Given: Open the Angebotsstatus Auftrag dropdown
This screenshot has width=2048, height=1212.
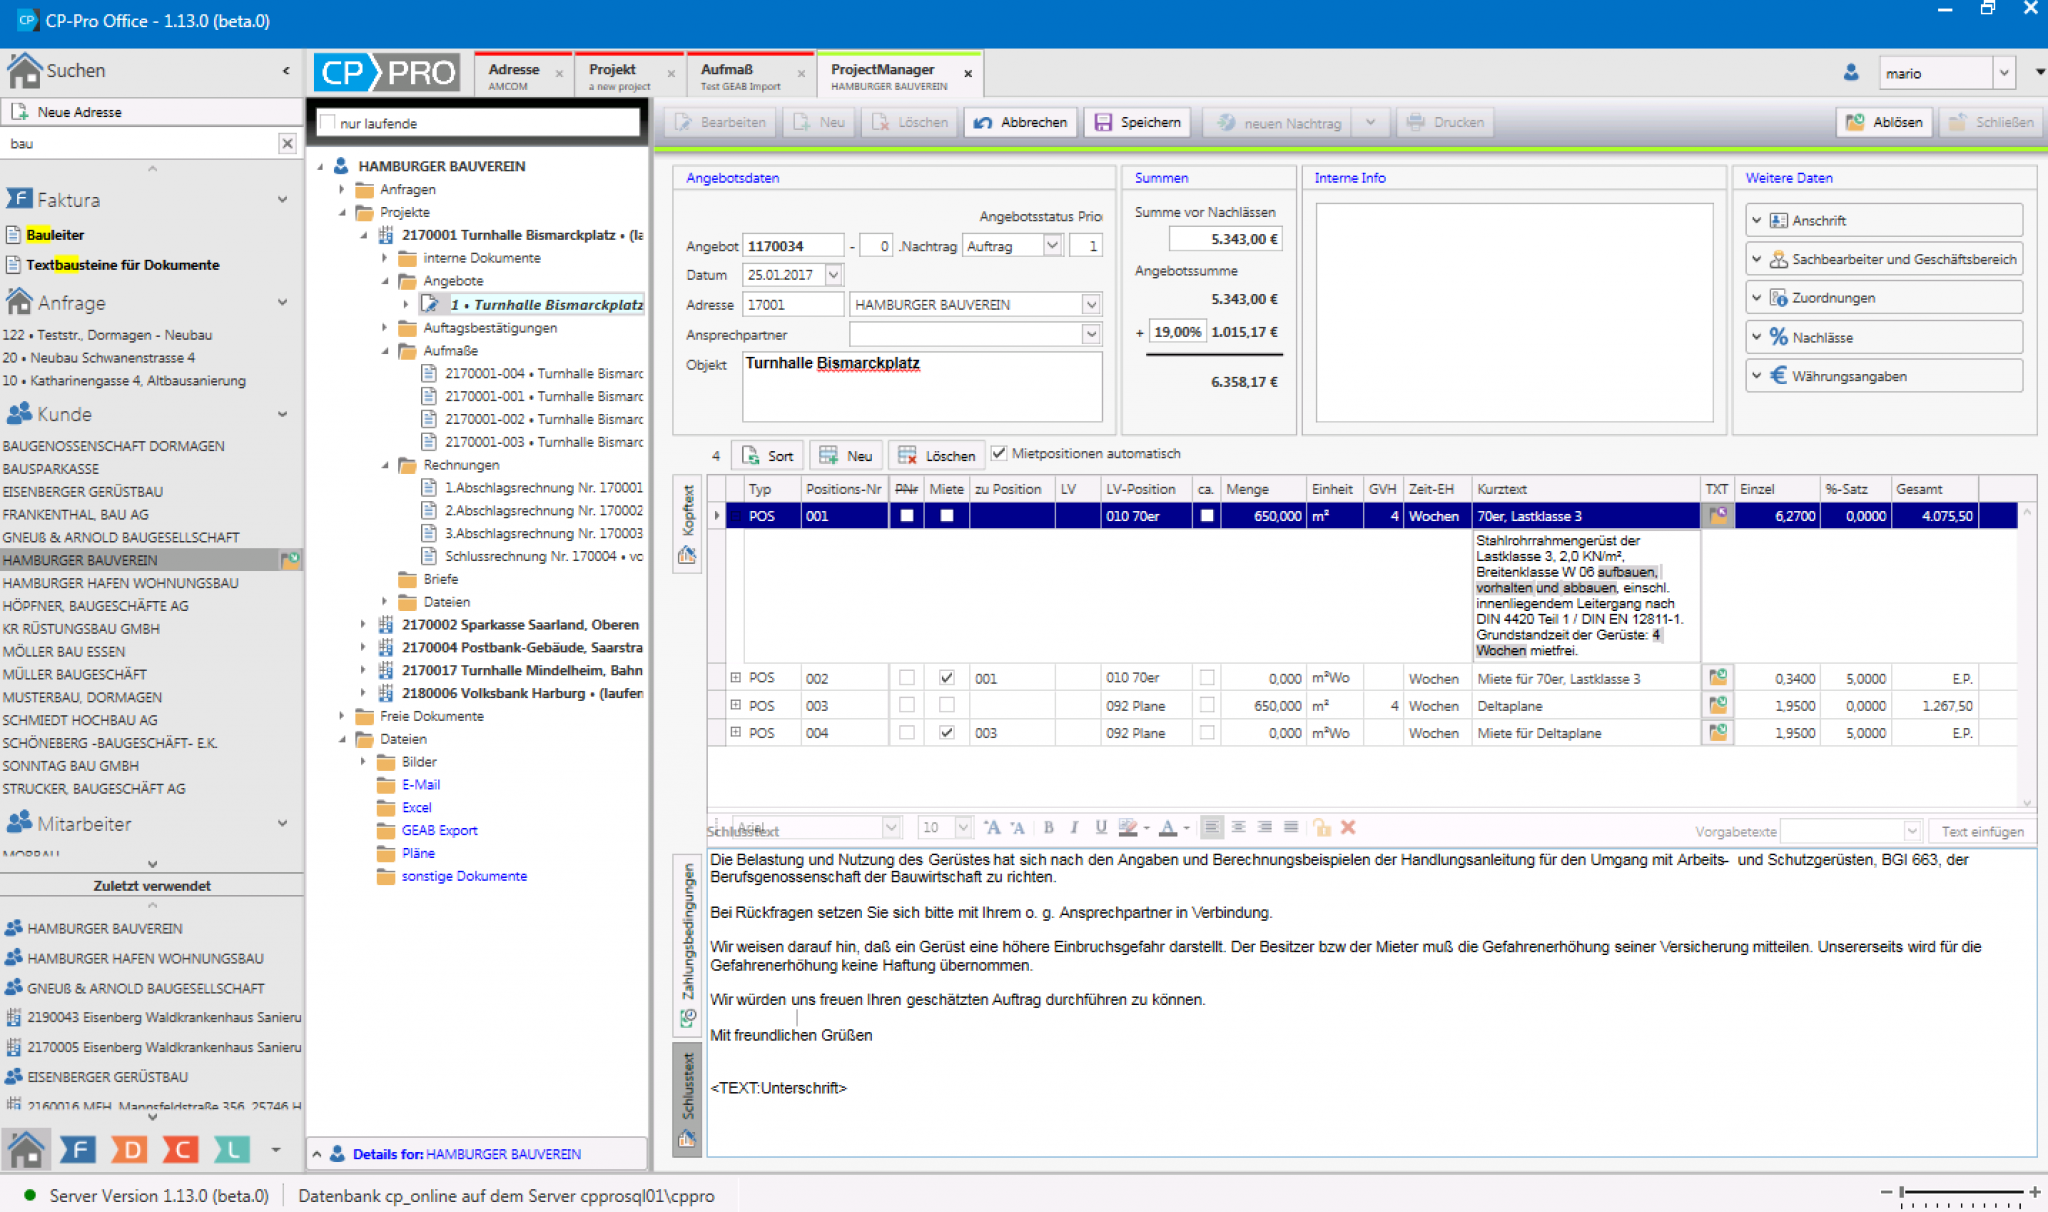Looking at the screenshot, I should point(1052,244).
